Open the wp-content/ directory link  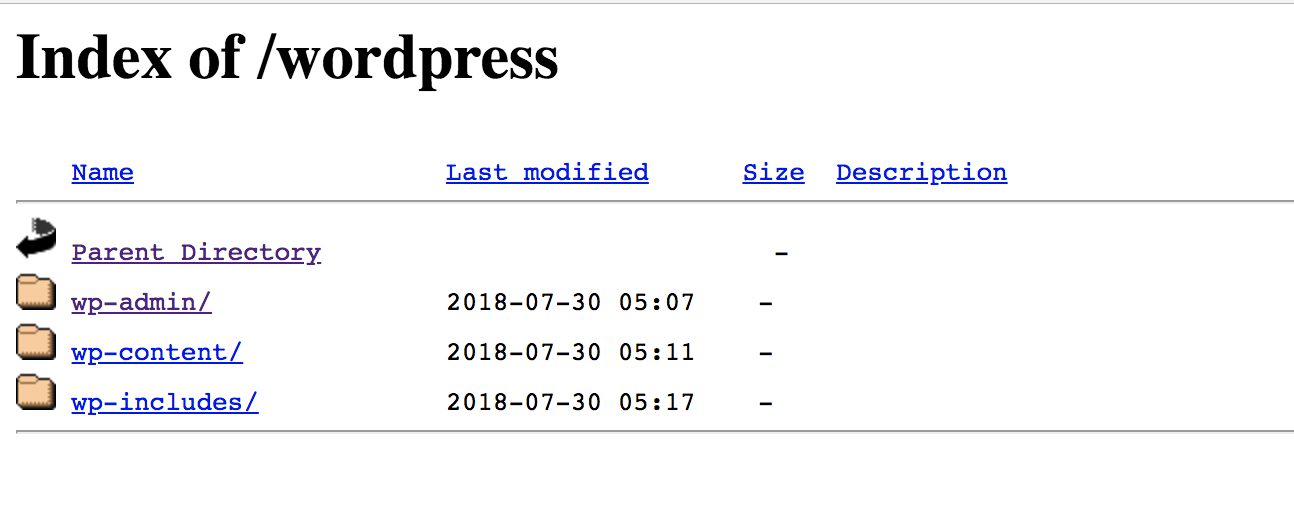coord(157,353)
